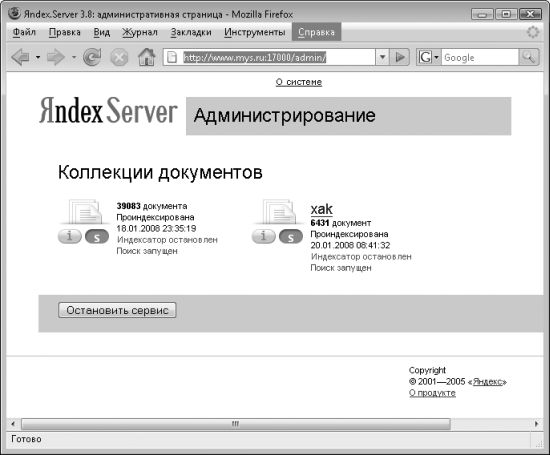Open the Справка menu
Screen dimensions: 550x455
pos(316,32)
